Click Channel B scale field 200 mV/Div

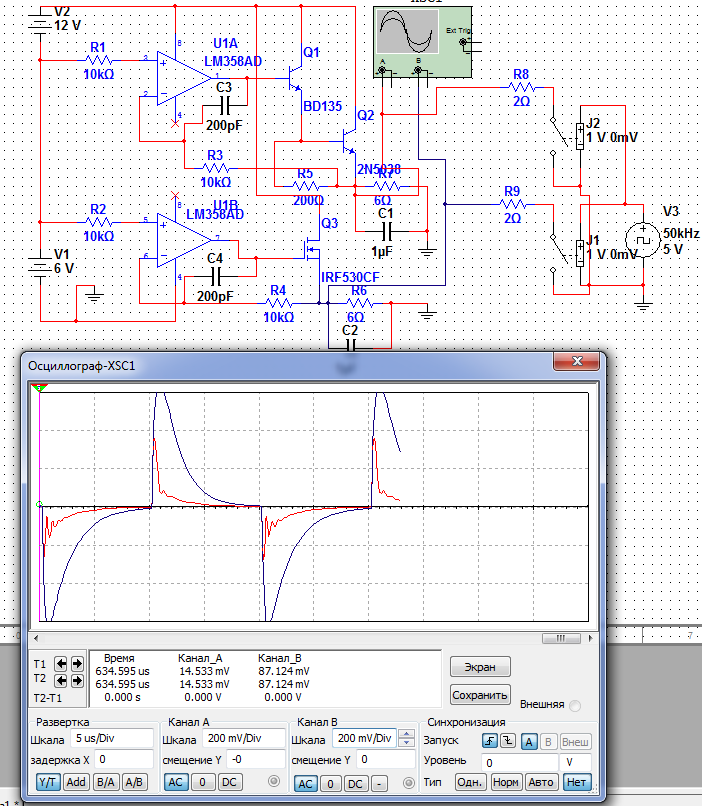[365, 738]
